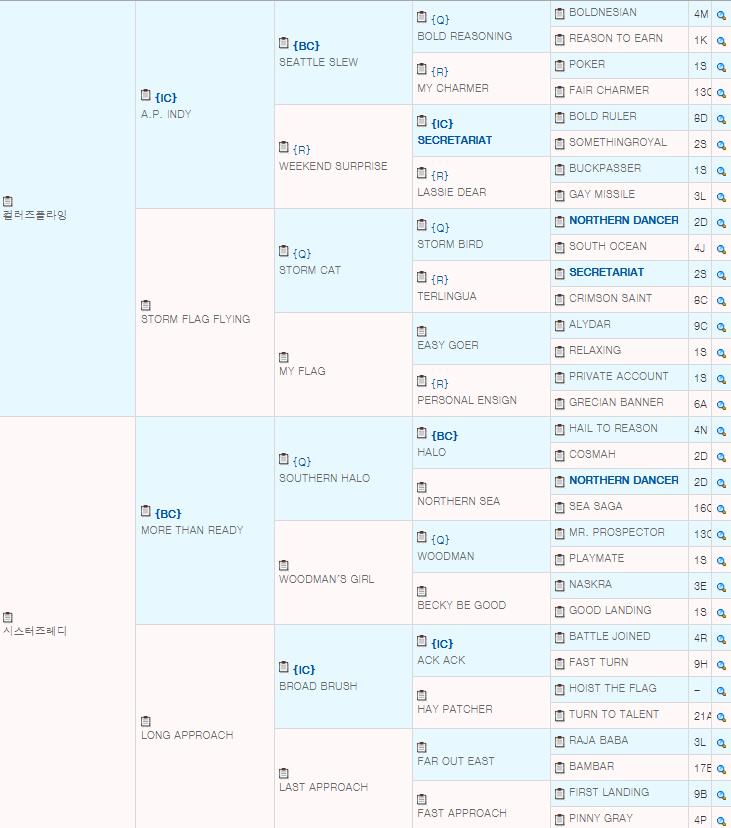Viewport: 731px width, 828px height.
Task: Open the clipboard icon above WEEKEND SURPRISE
Action: coord(284,147)
